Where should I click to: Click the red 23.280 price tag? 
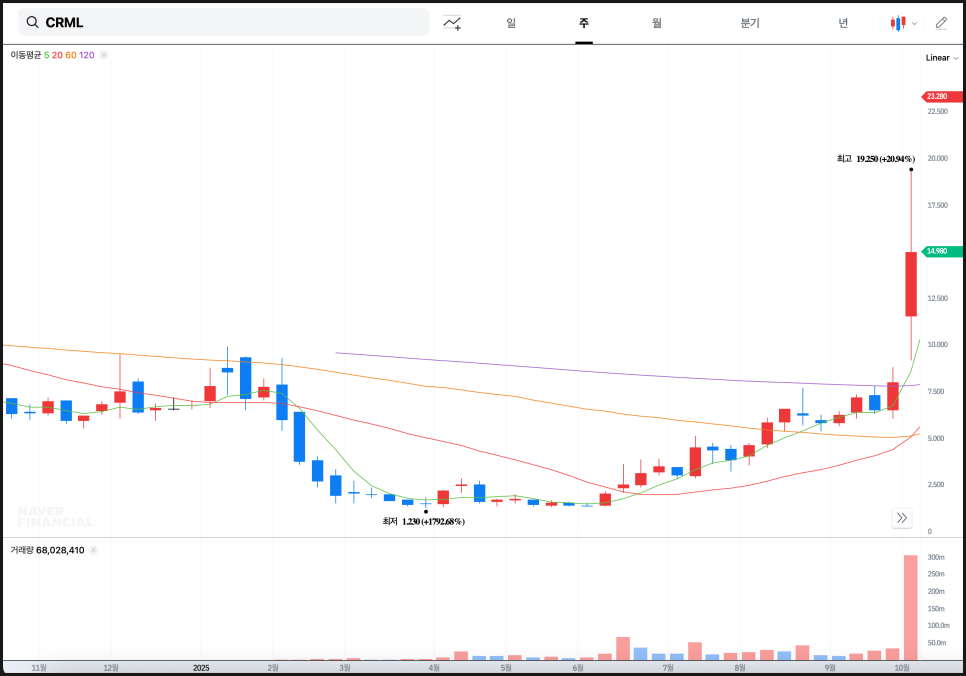[x=941, y=96]
